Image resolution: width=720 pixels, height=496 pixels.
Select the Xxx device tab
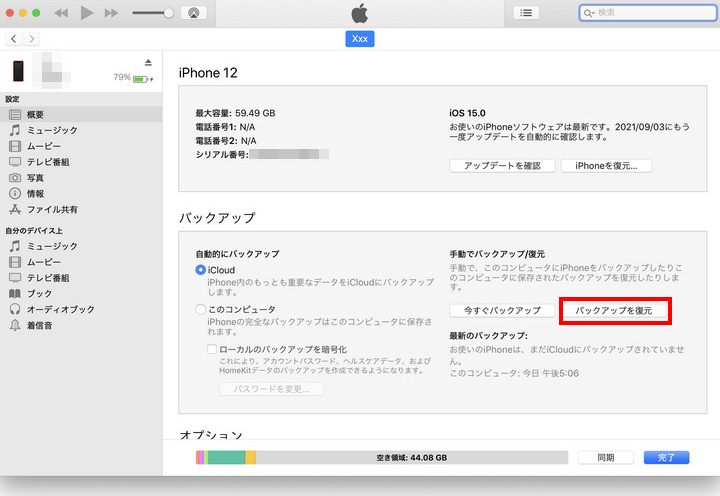click(360, 39)
